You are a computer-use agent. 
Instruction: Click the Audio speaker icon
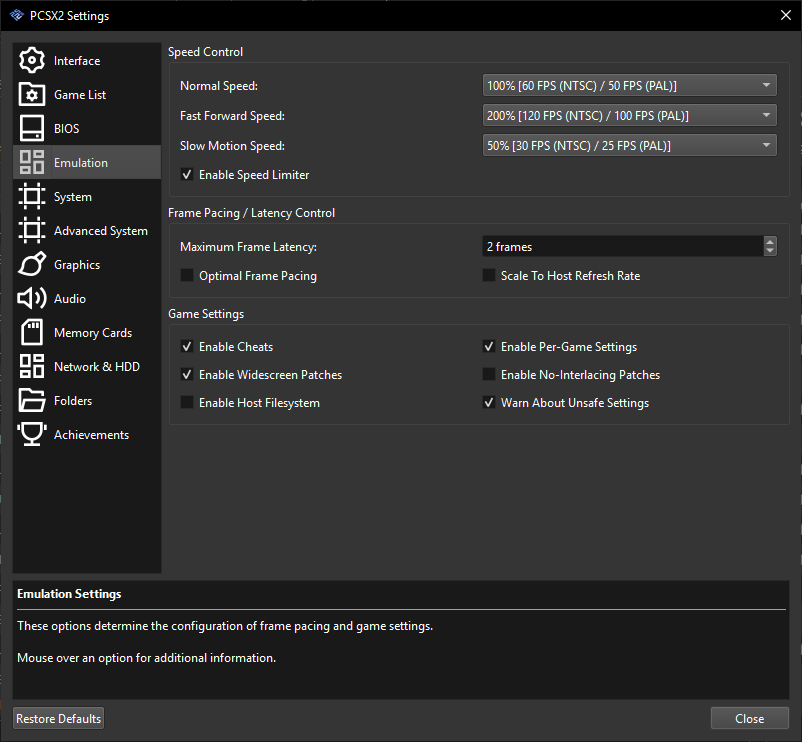pyautogui.click(x=30, y=298)
